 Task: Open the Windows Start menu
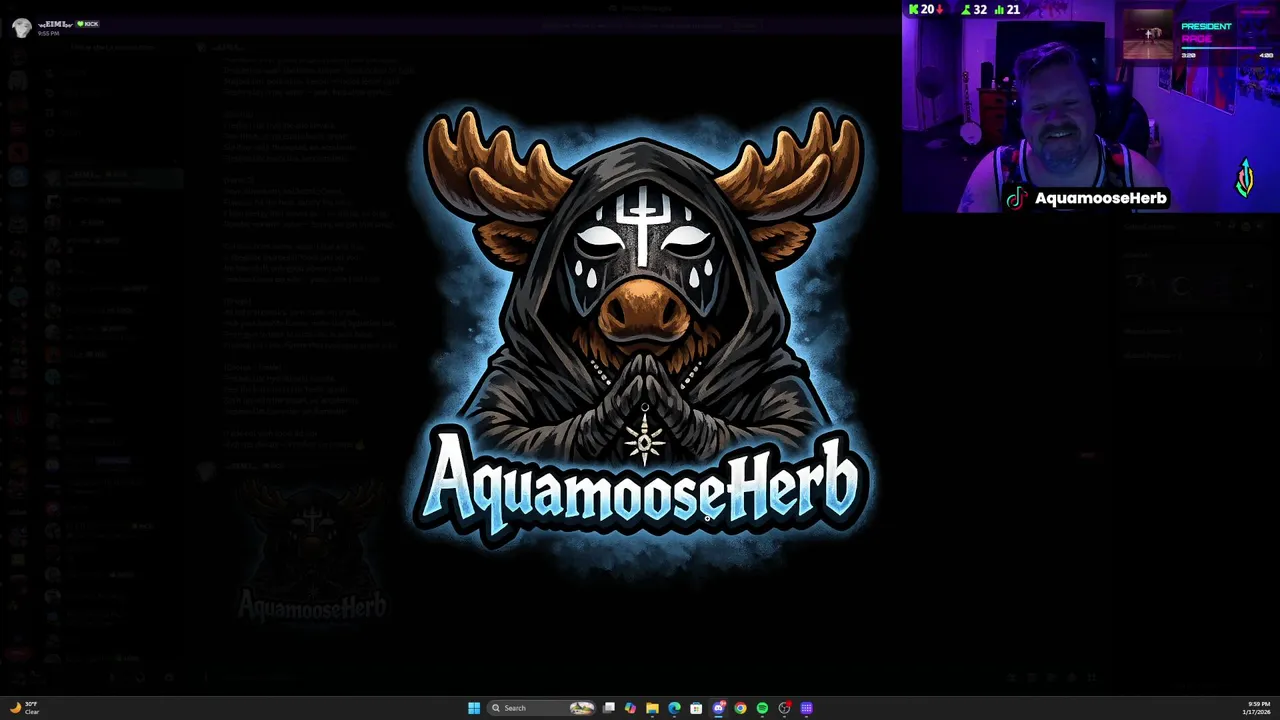[x=474, y=708]
